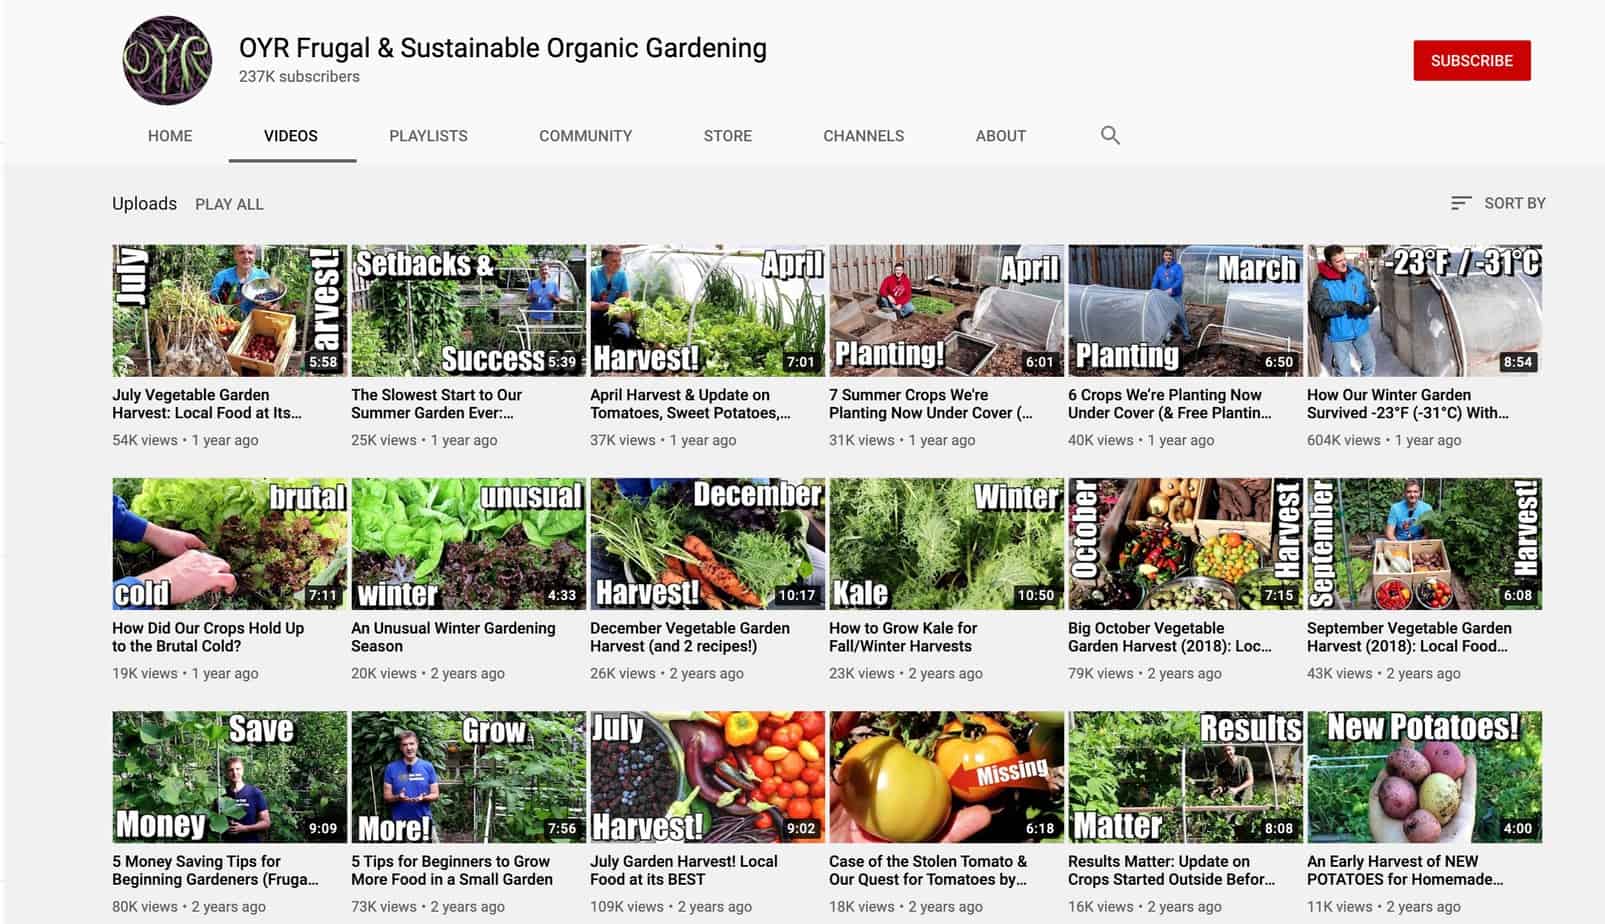The width and height of the screenshot is (1605, 924).
Task: Click the '109K views • 2 years ago' text
Action: (671, 907)
